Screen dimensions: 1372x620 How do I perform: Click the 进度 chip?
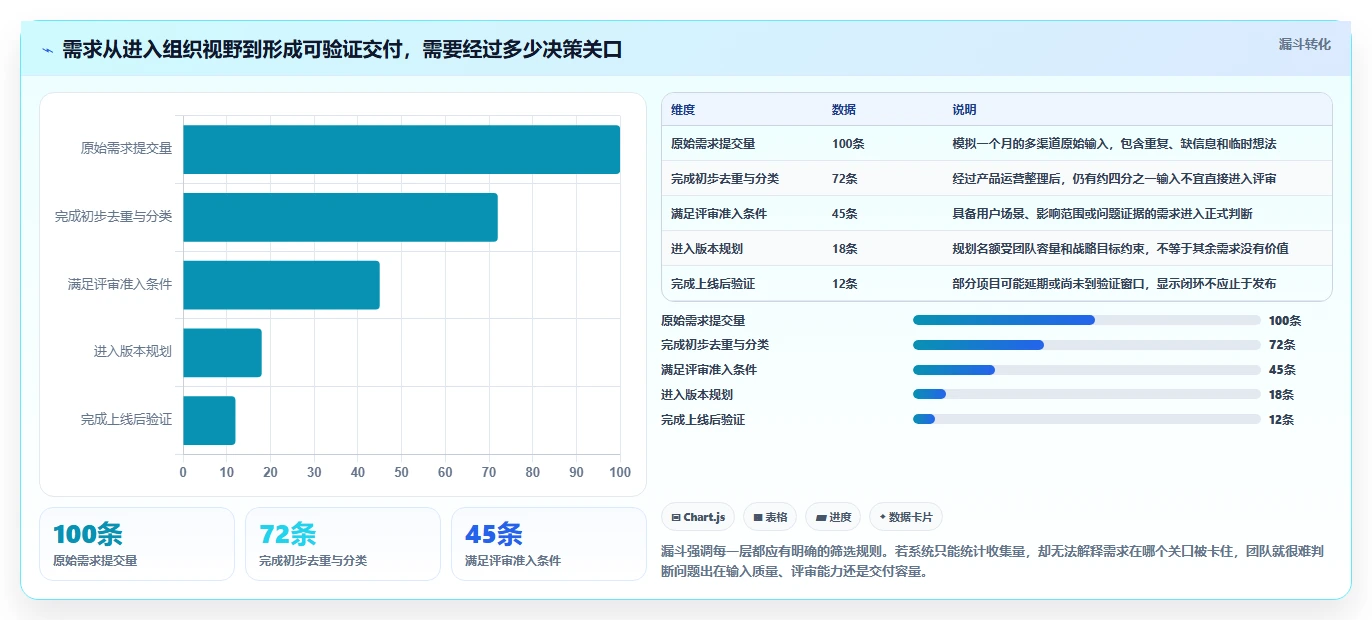tap(833, 517)
